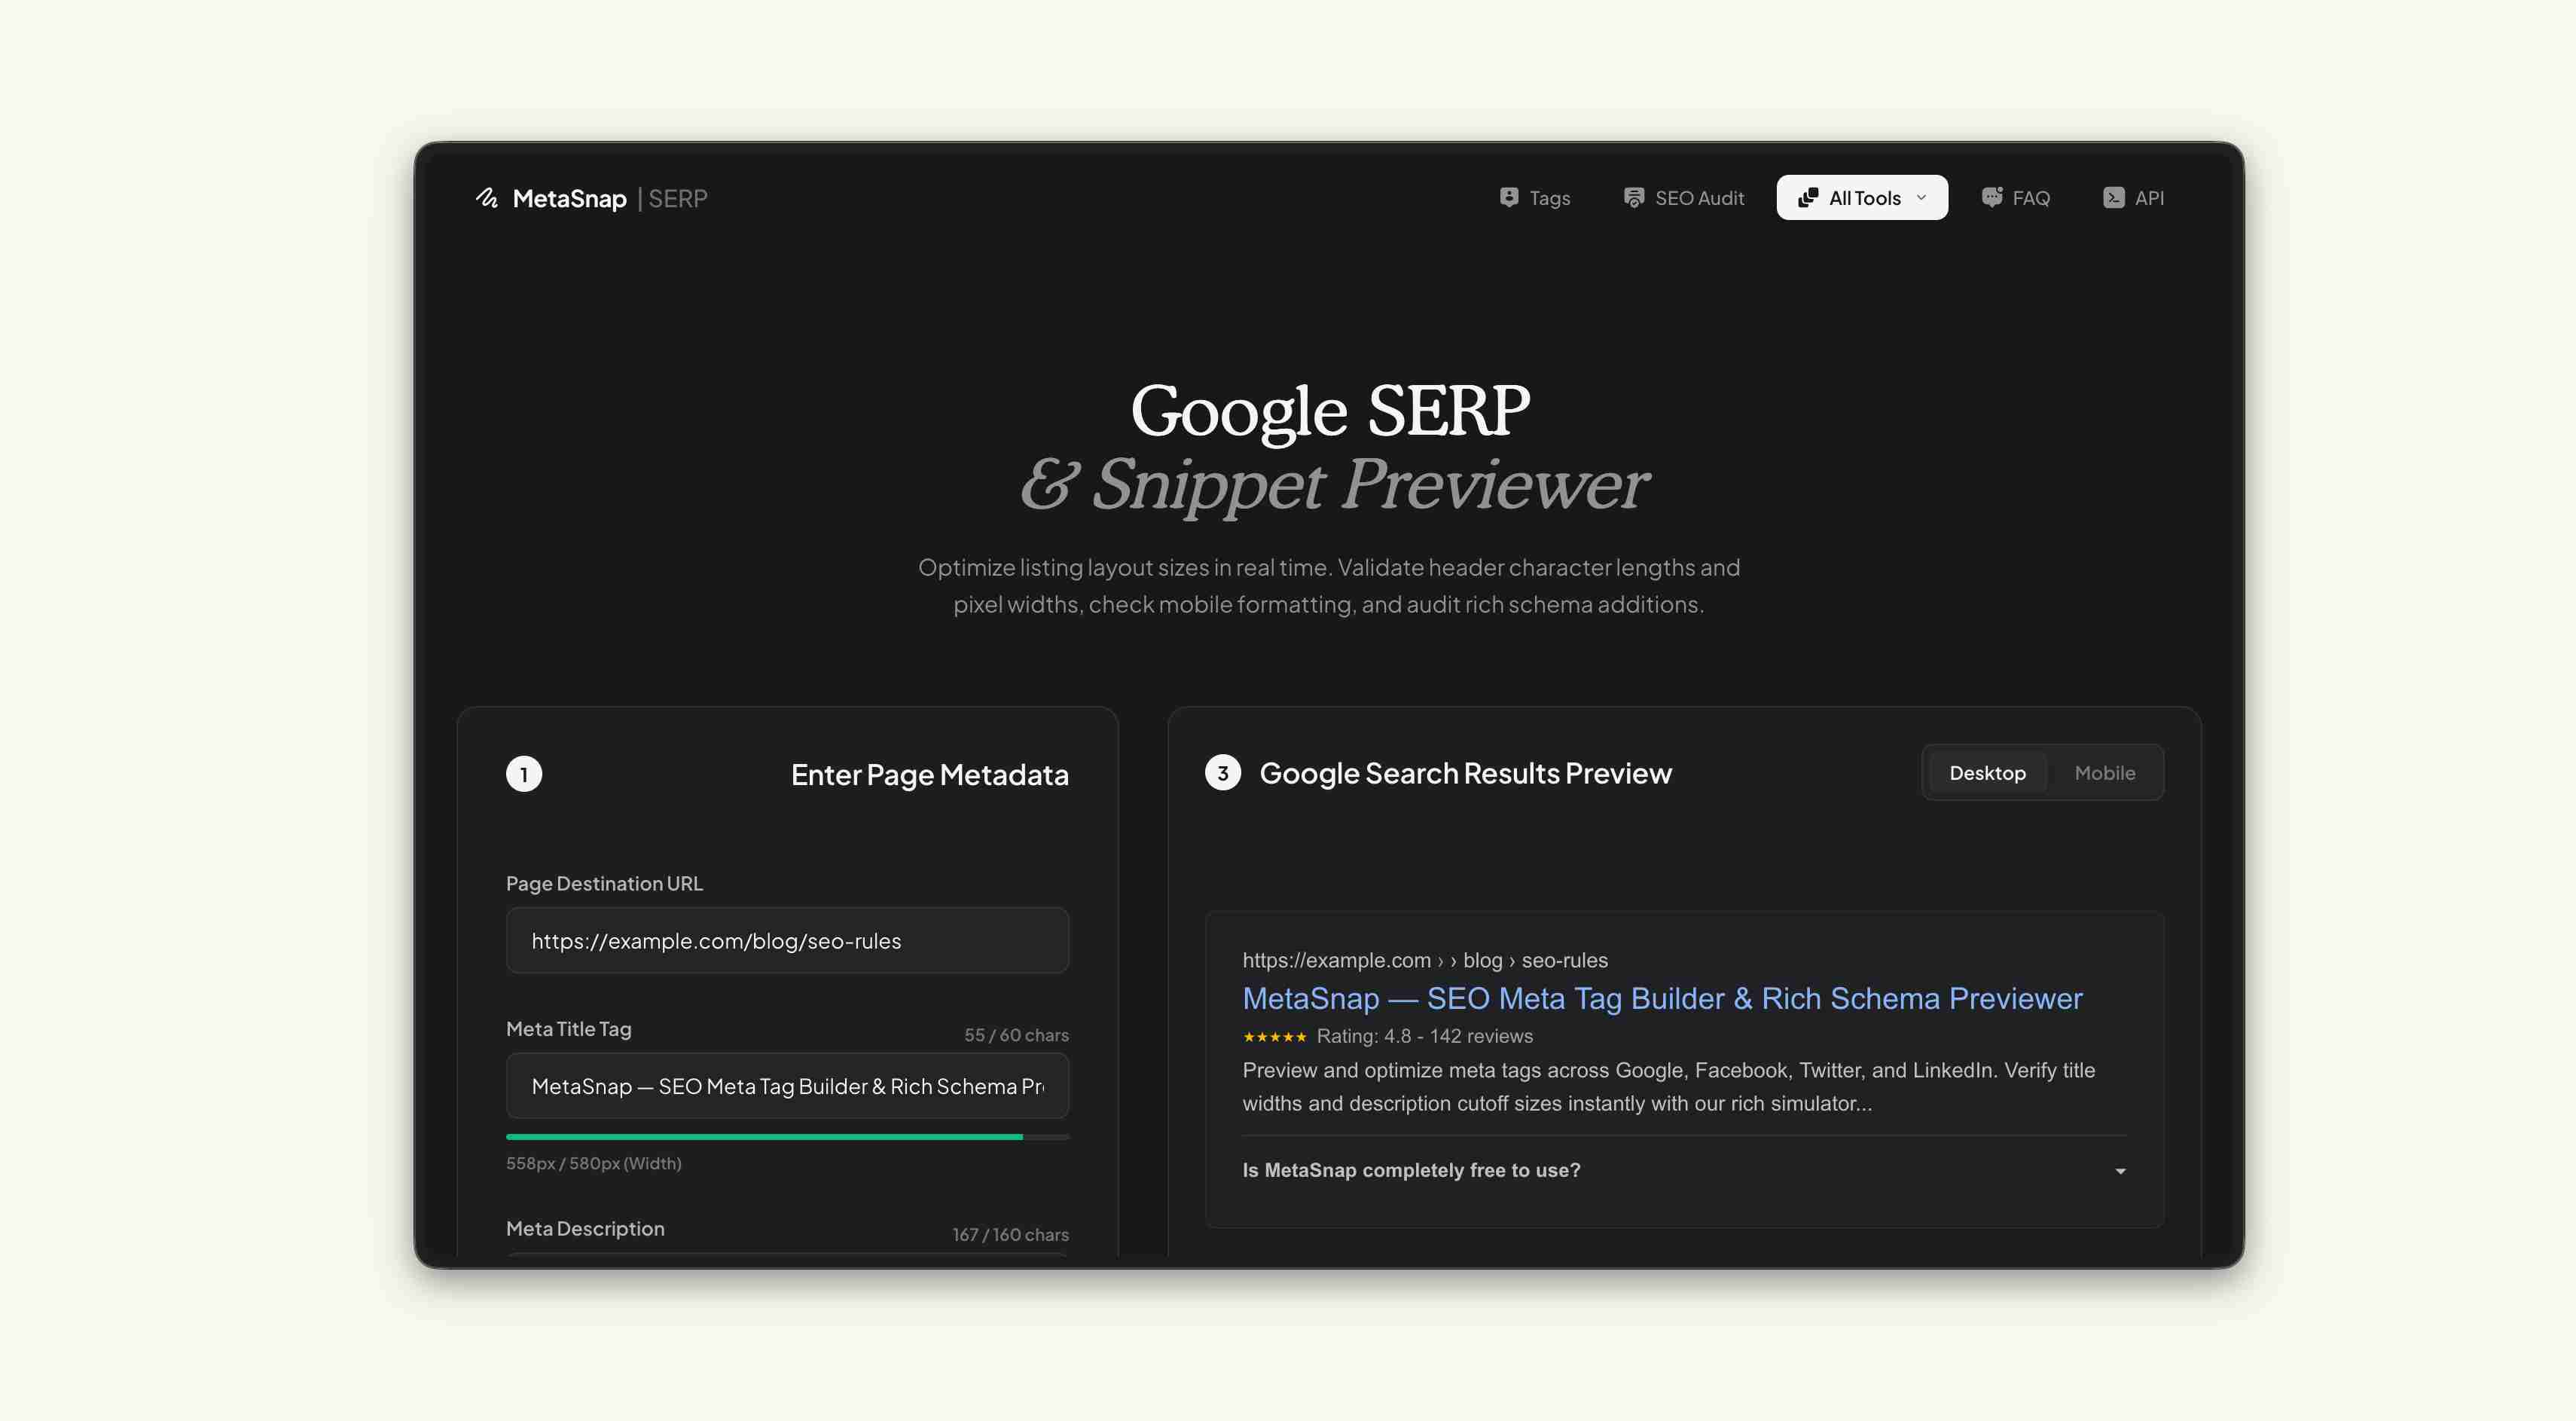2576x1421 pixels.
Task: Click the 'Rating: 4.8 - 142 reviews' text
Action: click(x=1424, y=1036)
